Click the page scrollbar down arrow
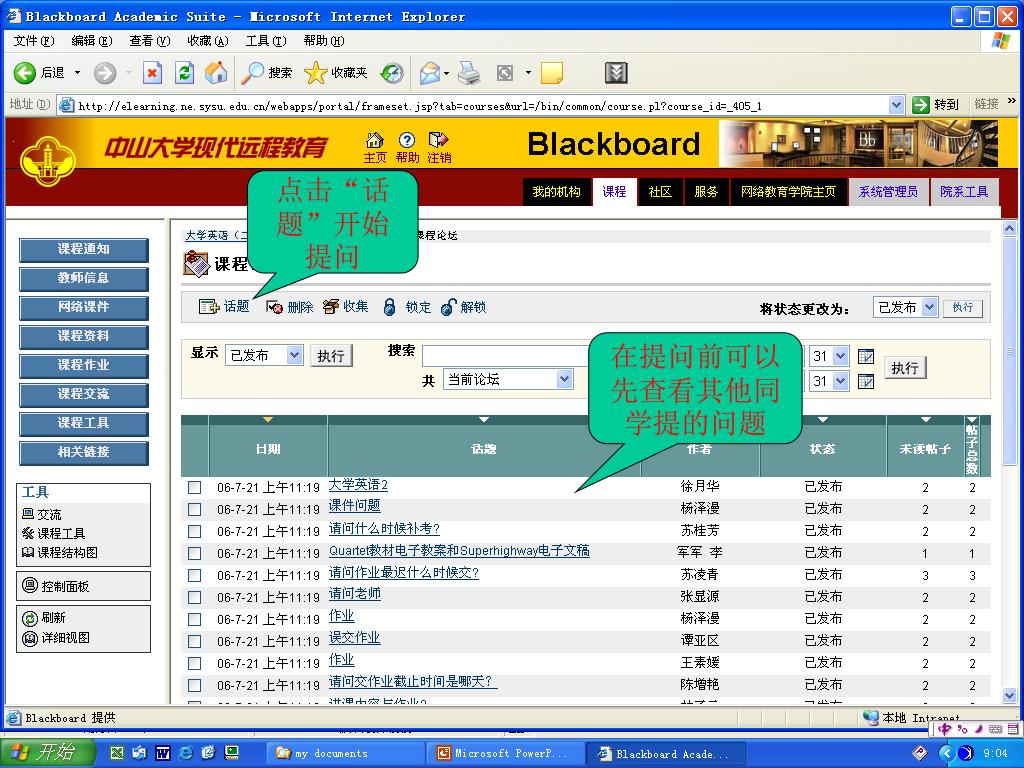Image resolution: width=1024 pixels, height=768 pixels. point(1009,695)
